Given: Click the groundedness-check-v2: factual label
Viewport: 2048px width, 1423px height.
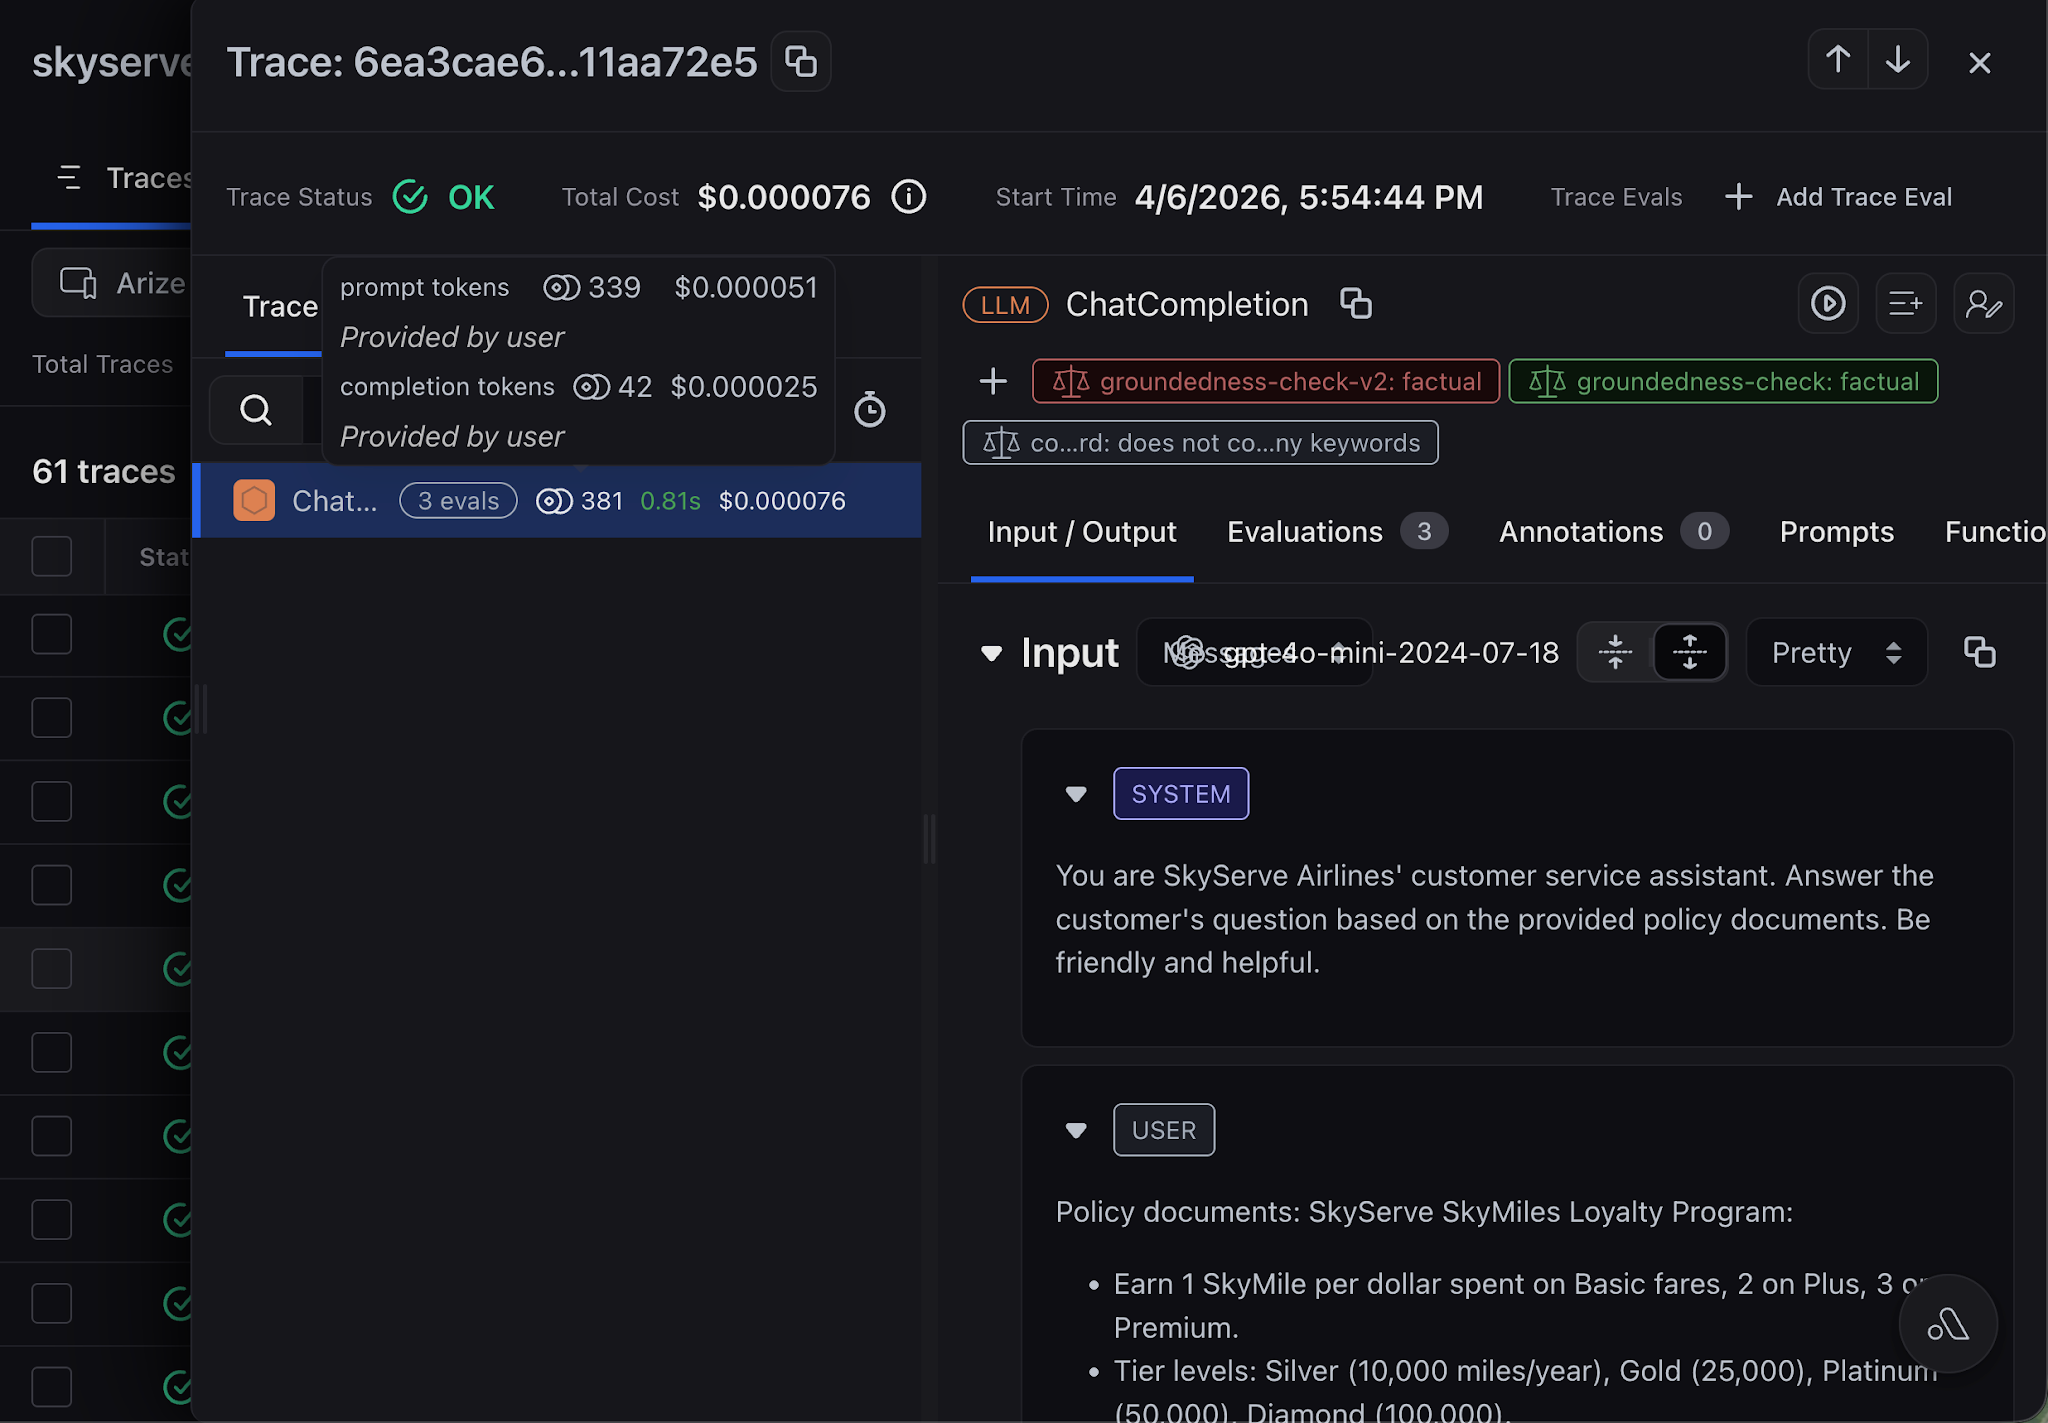Looking at the screenshot, I should (x=1266, y=381).
